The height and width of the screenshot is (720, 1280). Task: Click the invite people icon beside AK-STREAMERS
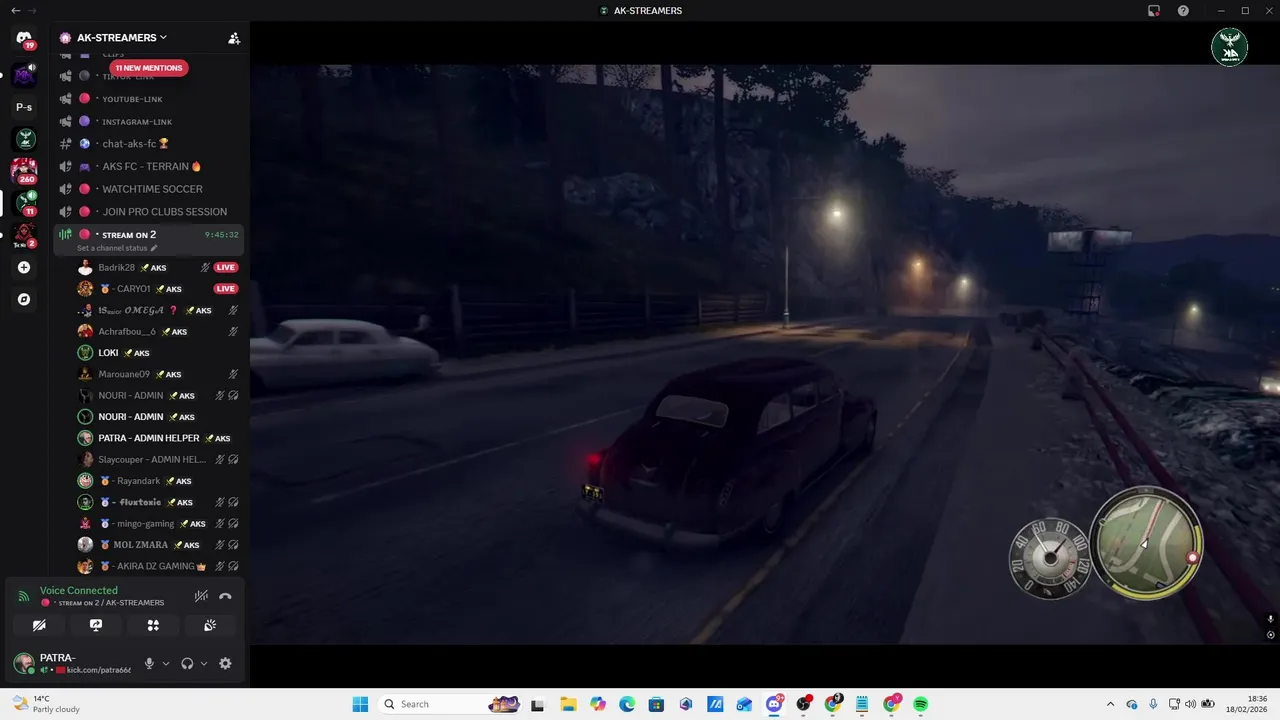234,38
